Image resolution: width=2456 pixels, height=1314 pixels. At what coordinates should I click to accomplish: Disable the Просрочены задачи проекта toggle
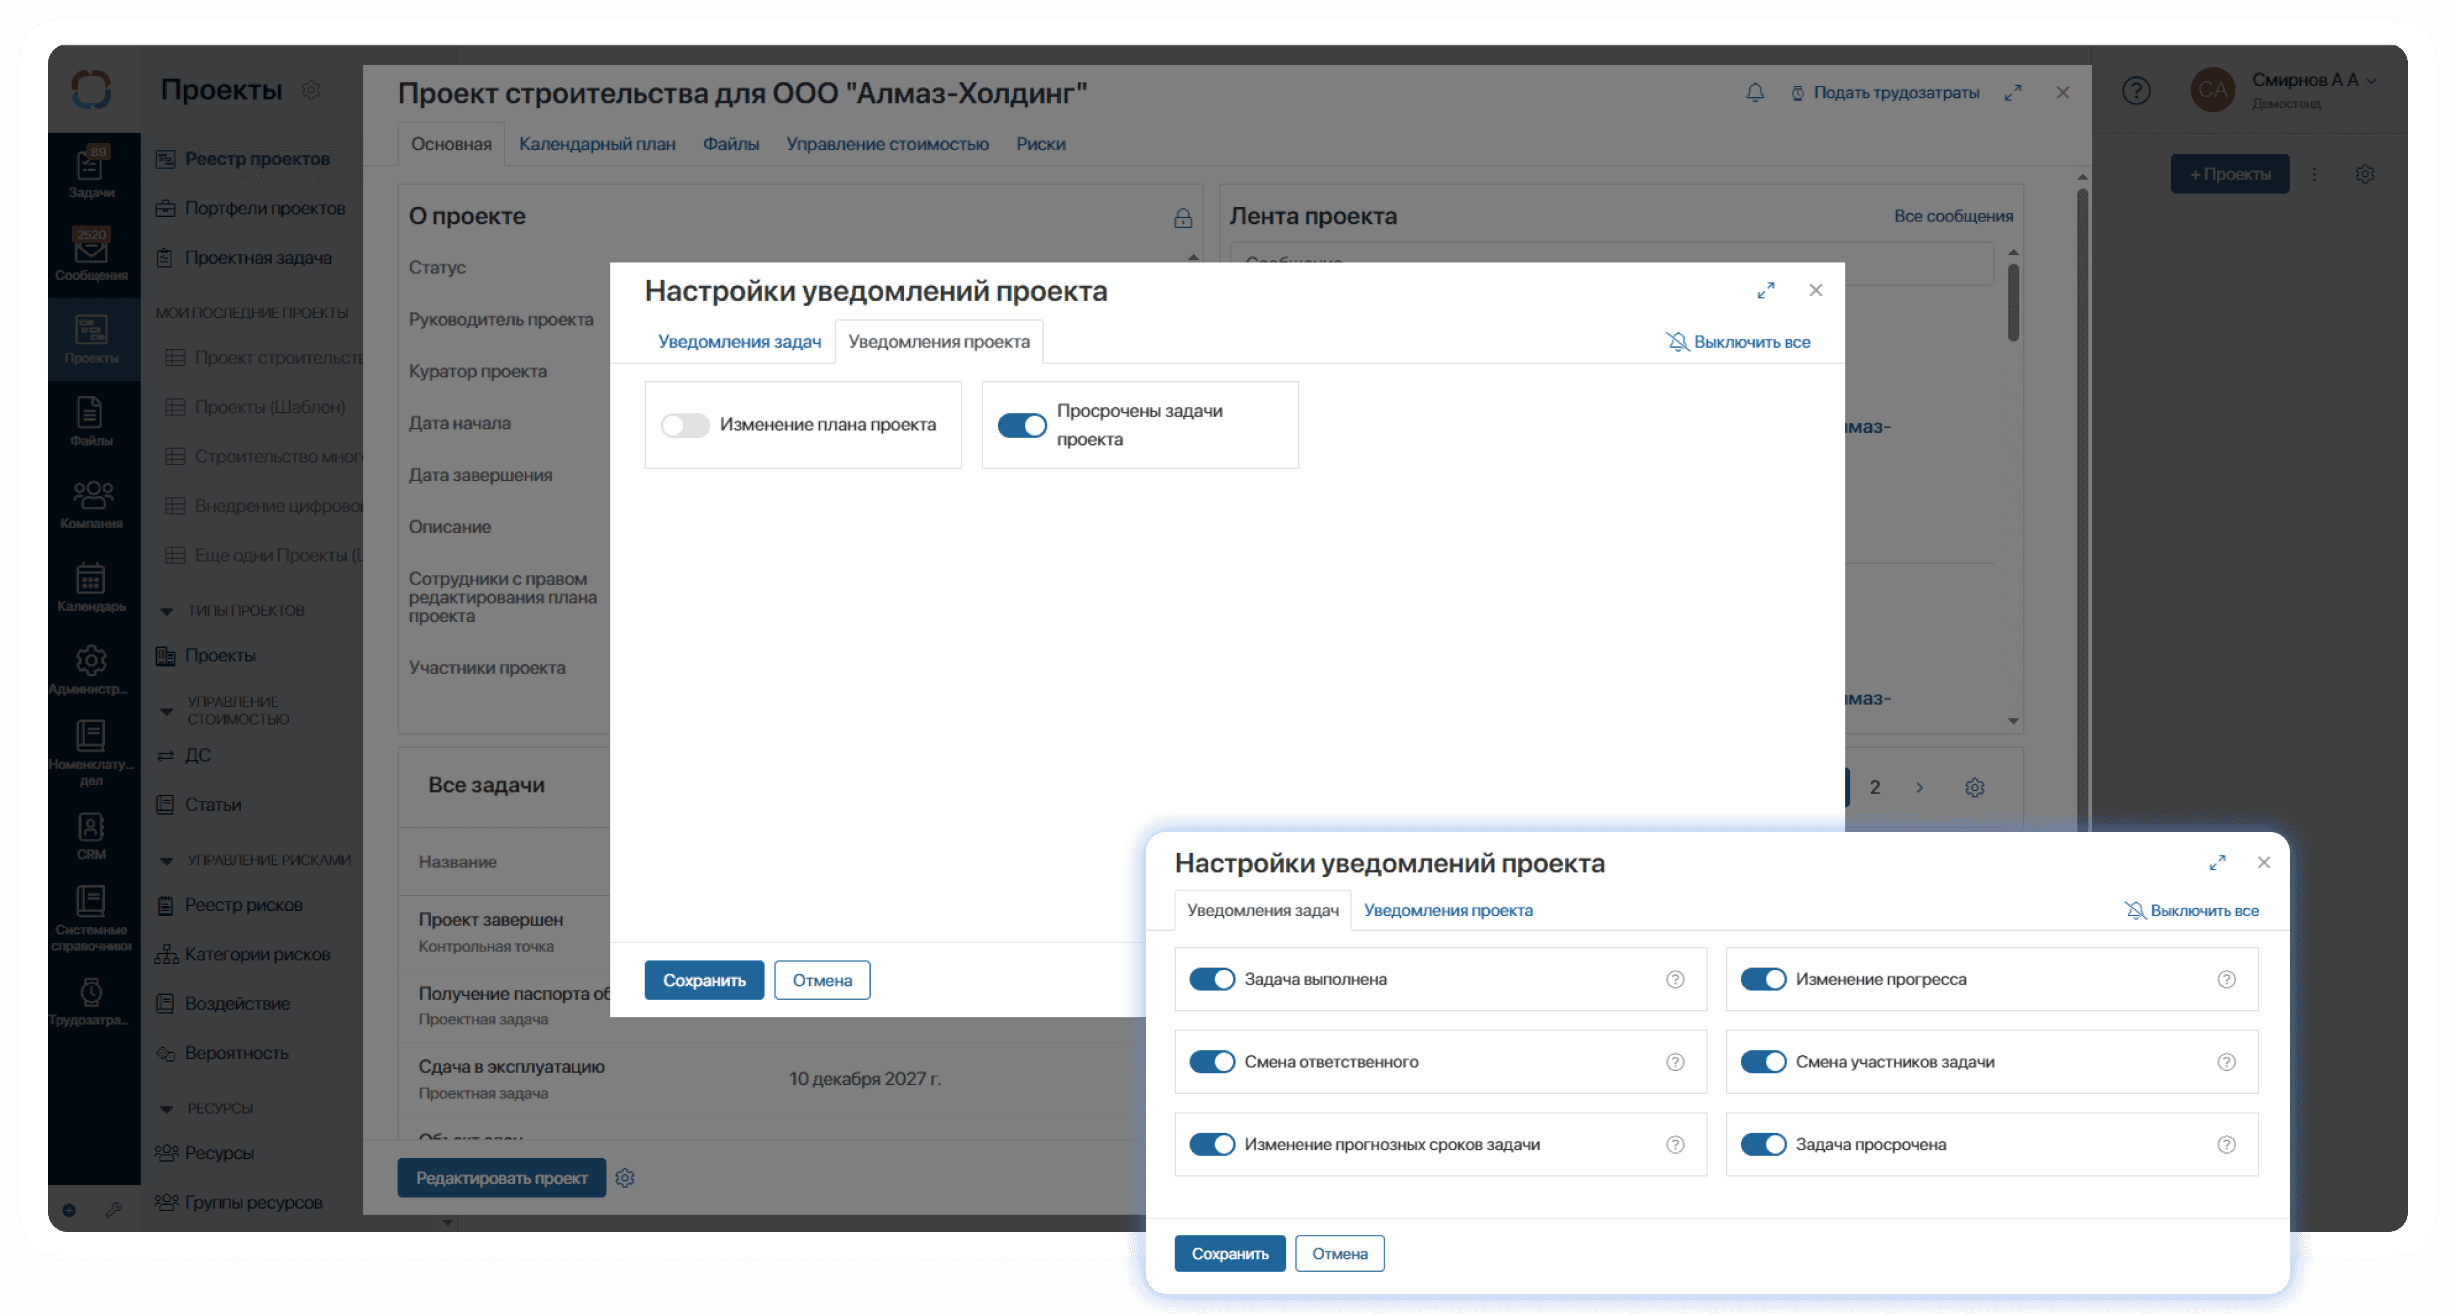point(1021,425)
